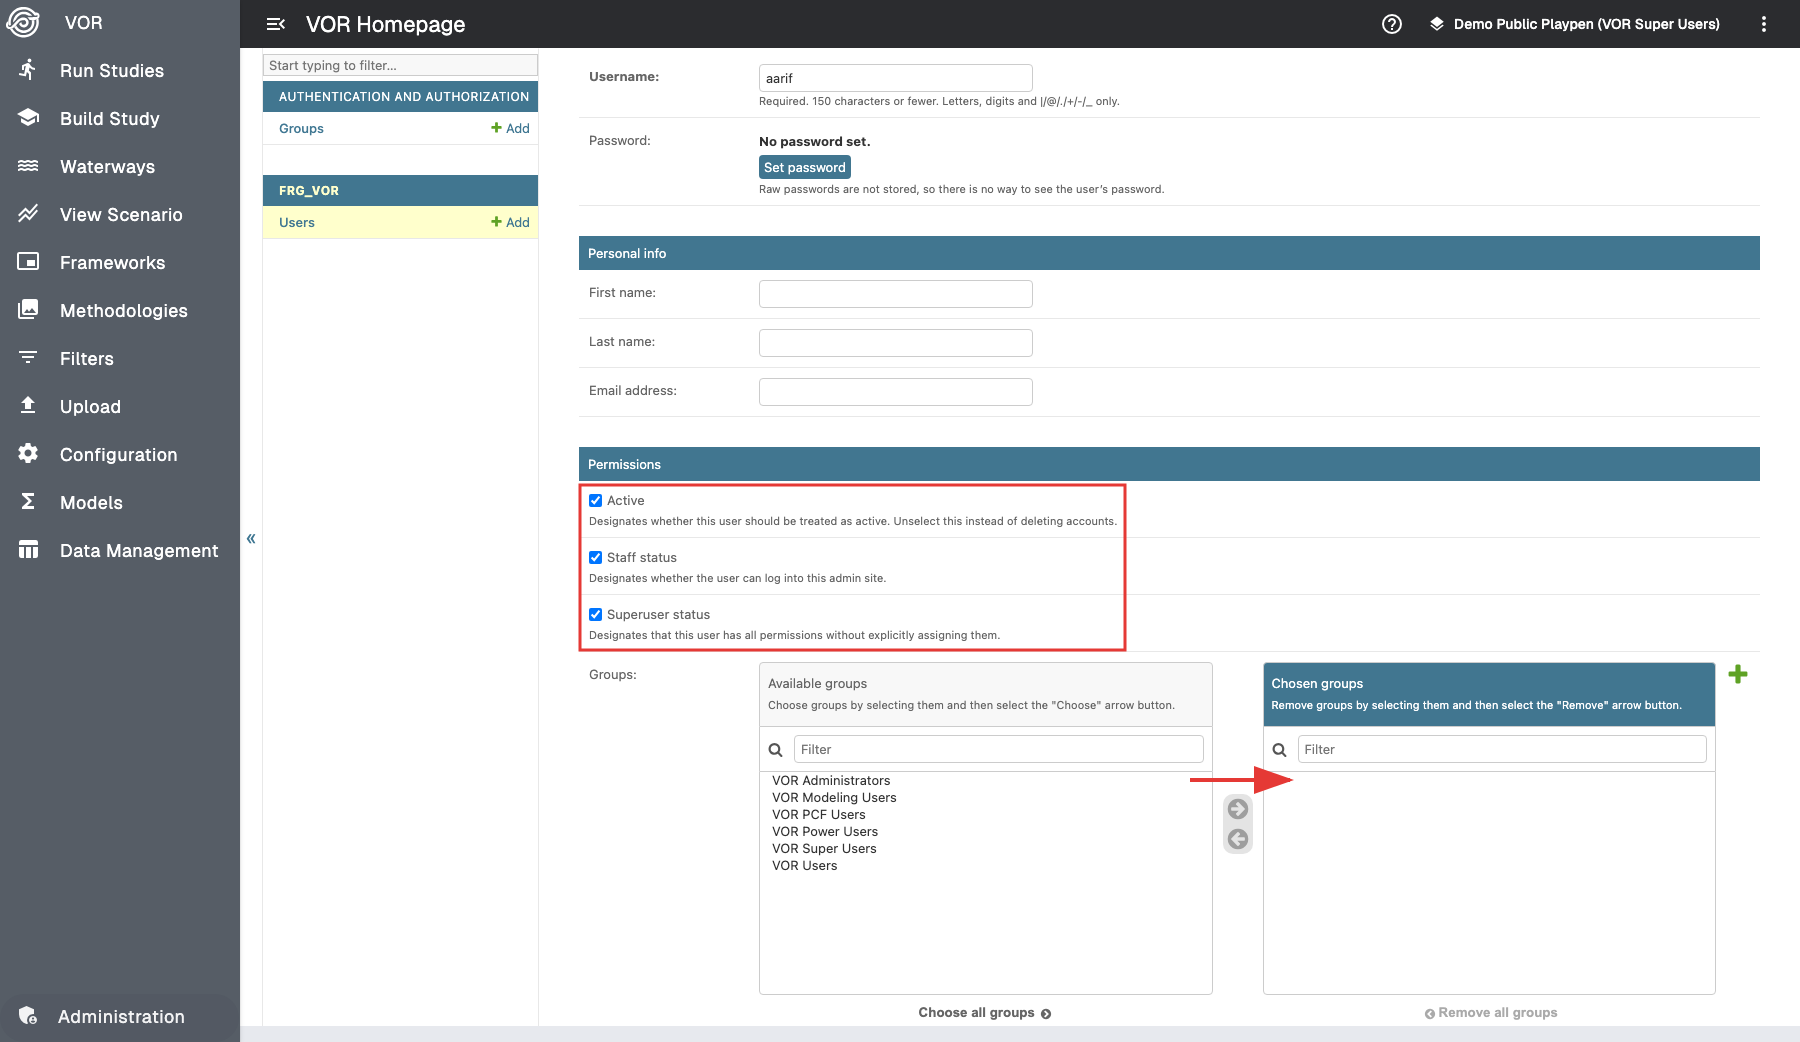Open the three-dot overflow menu
The height and width of the screenshot is (1042, 1800).
click(1763, 24)
